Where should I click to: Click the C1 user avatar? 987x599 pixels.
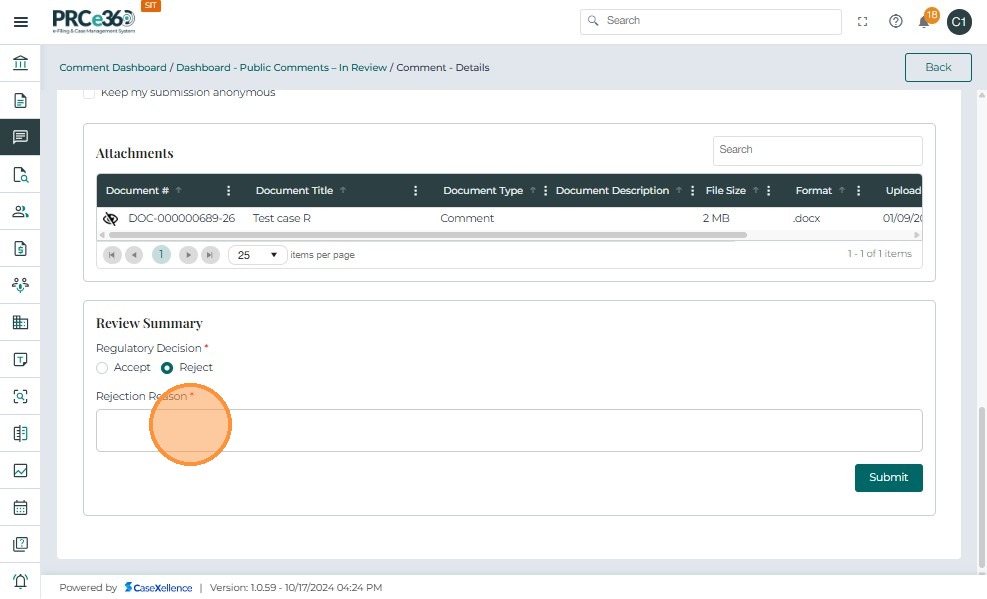pyautogui.click(x=958, y=22)
